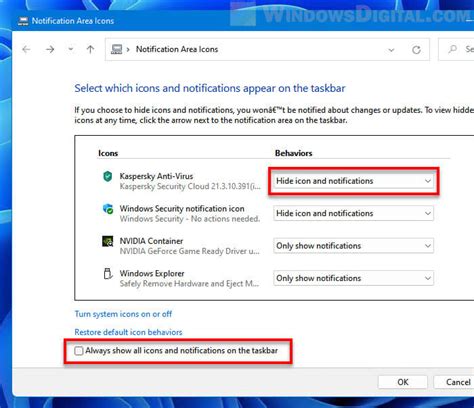Refresh the Notification Area Icons page
Image resolution: width=474 pixels, height=408 pixels.
tap(416, 50)
